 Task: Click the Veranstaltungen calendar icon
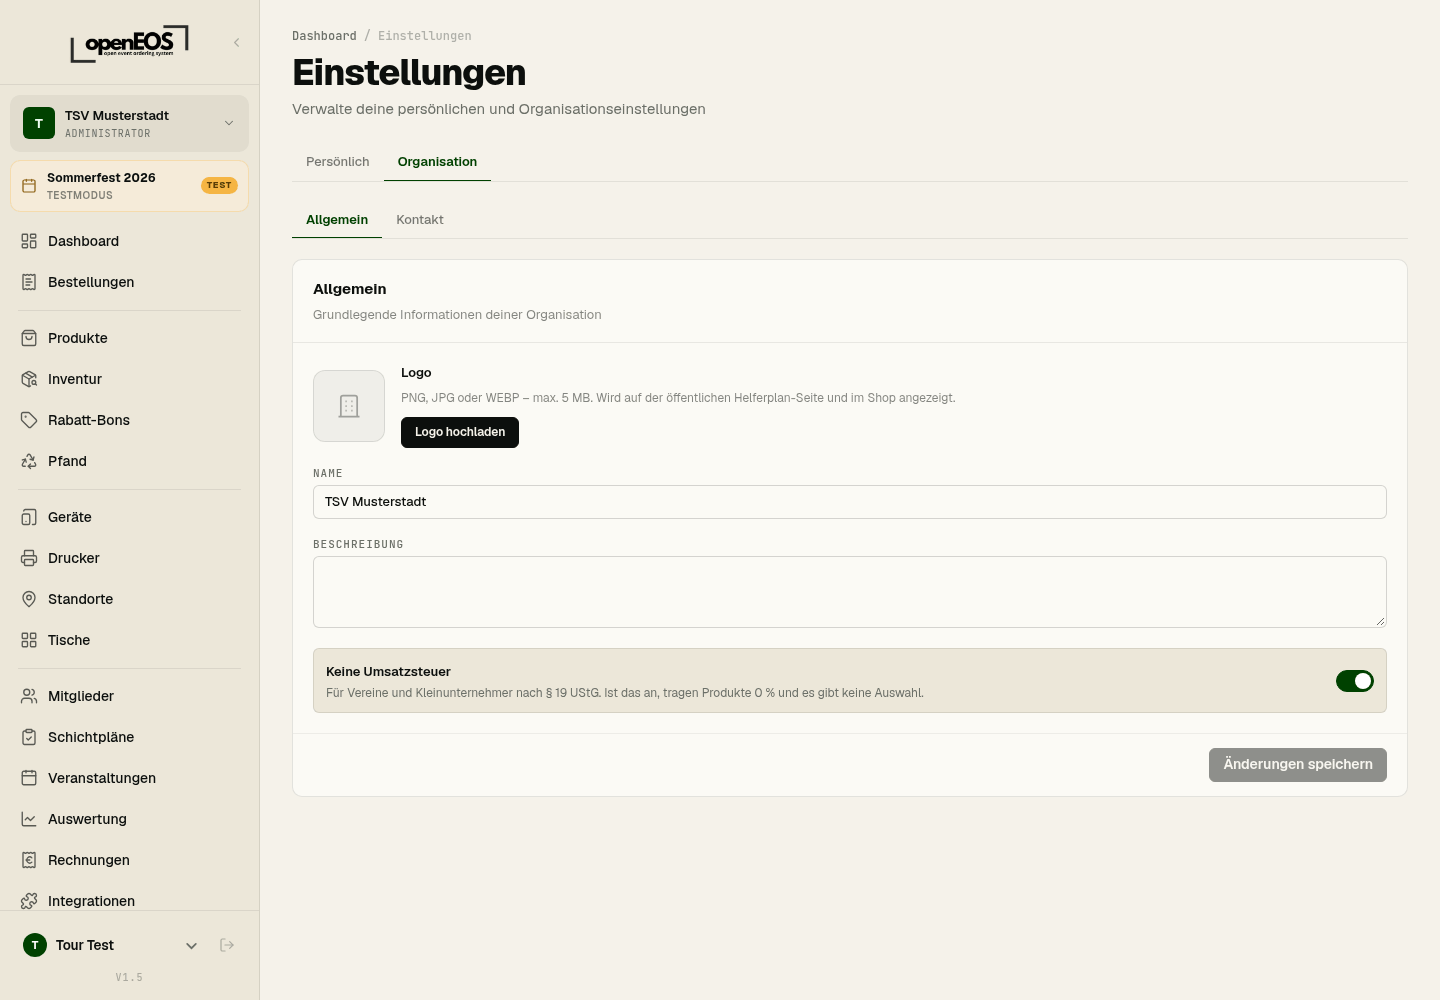pos(29,778)
